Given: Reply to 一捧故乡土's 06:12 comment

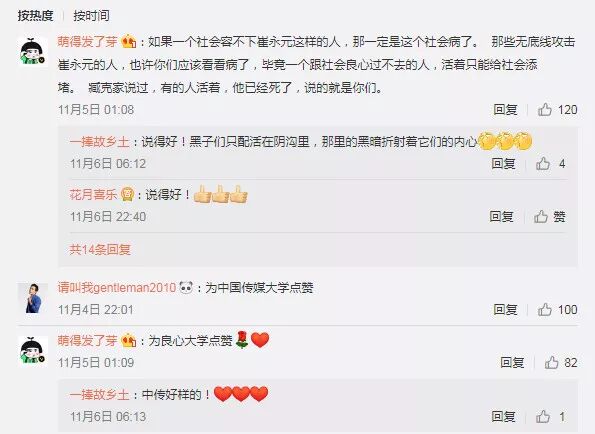Looking at the screenshot, I should 504,164.
